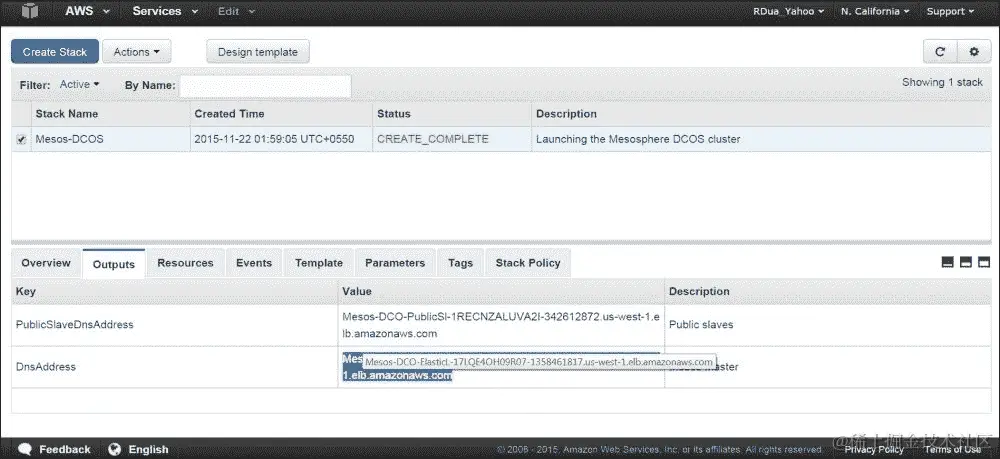Open the Template tab

tap(319, 263)
